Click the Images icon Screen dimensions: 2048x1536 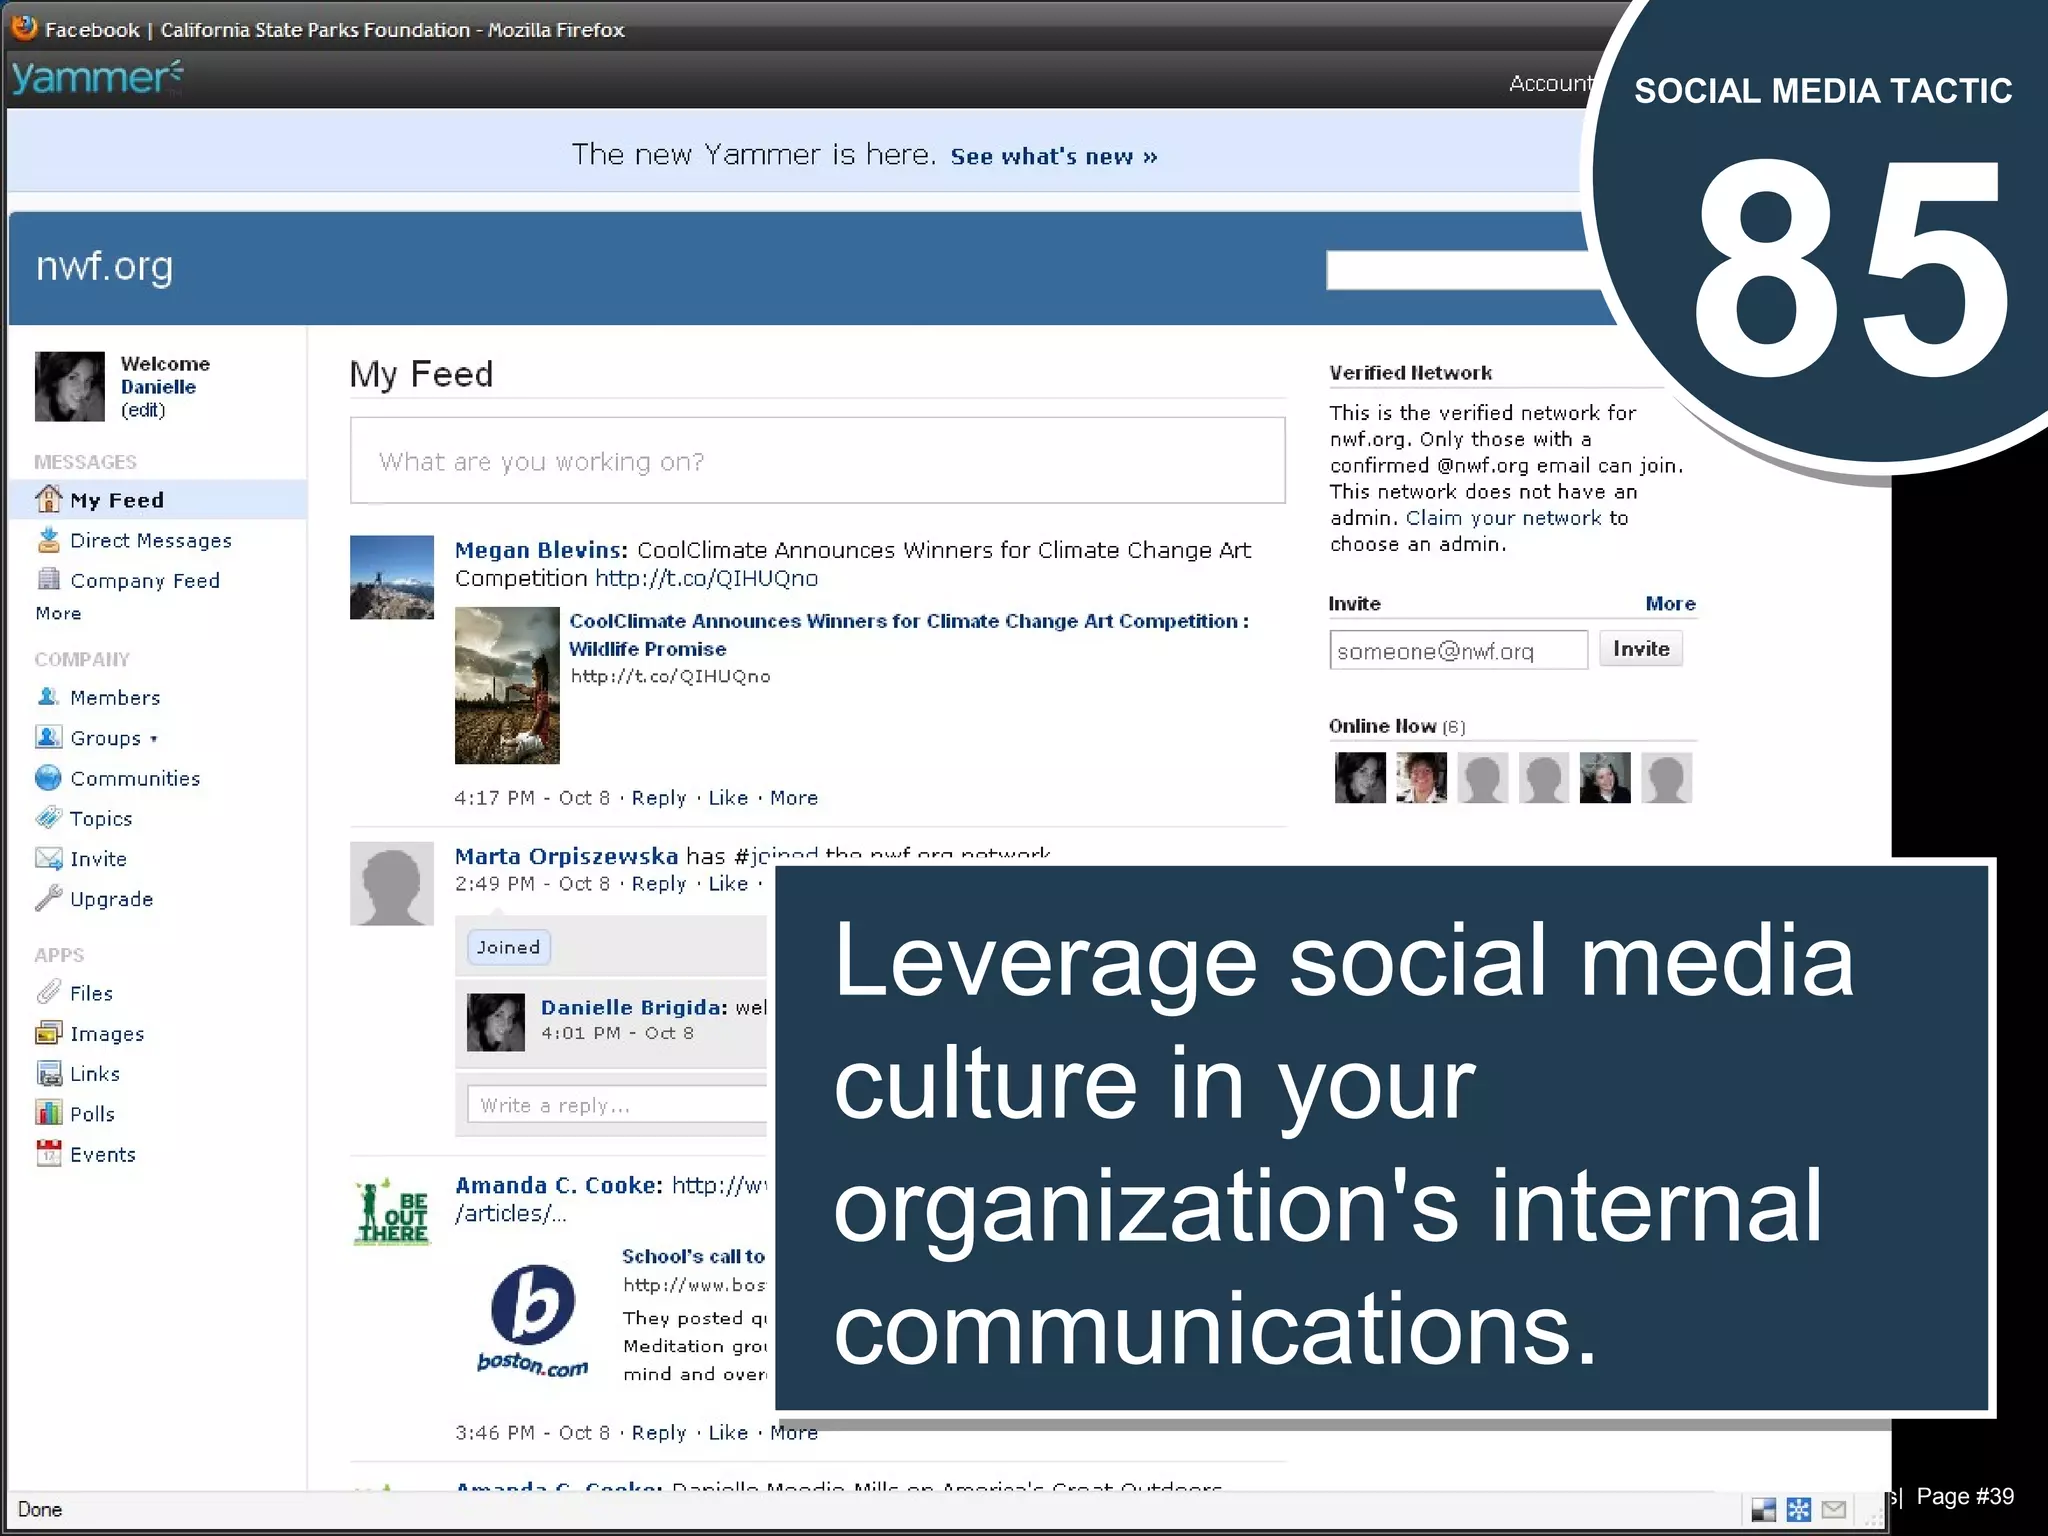[48, 1033]
